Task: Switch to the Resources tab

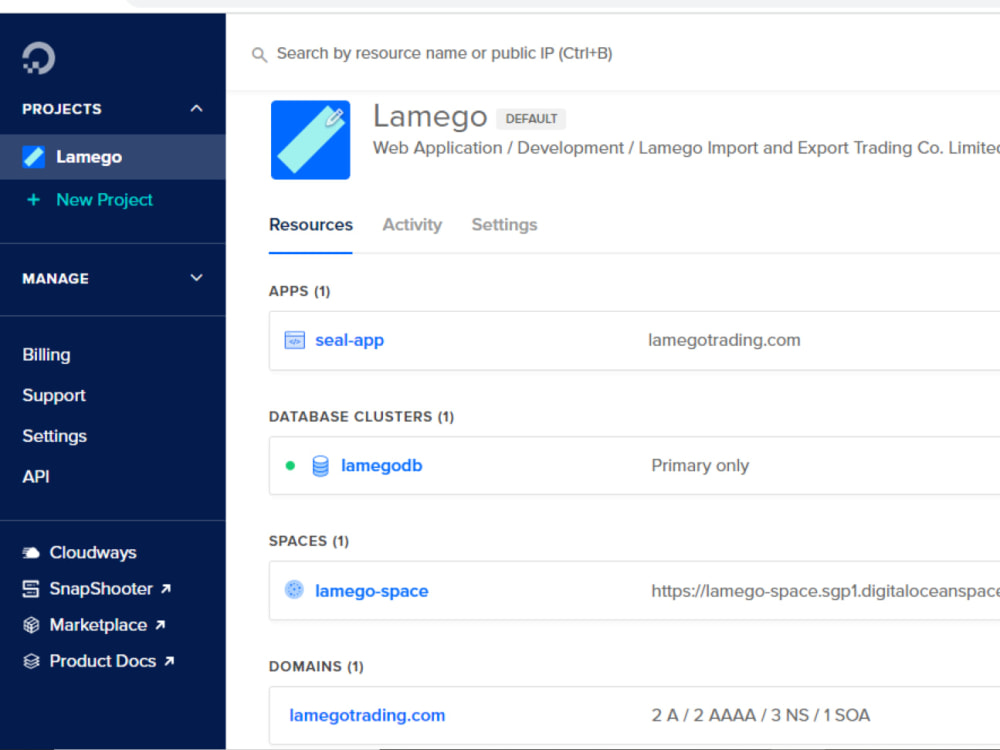Action: point(311,225)
